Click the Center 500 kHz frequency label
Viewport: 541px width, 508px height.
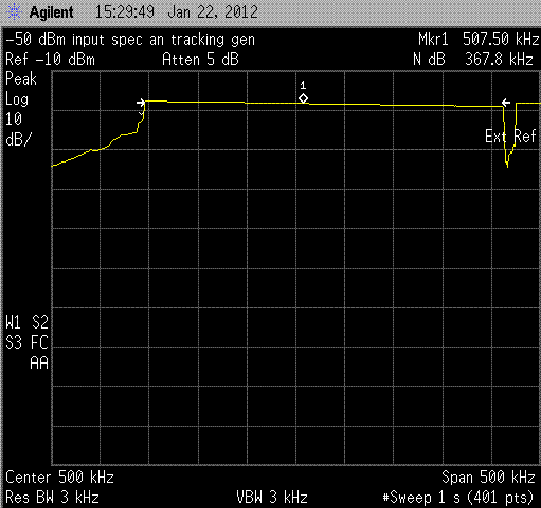[59, 477]
